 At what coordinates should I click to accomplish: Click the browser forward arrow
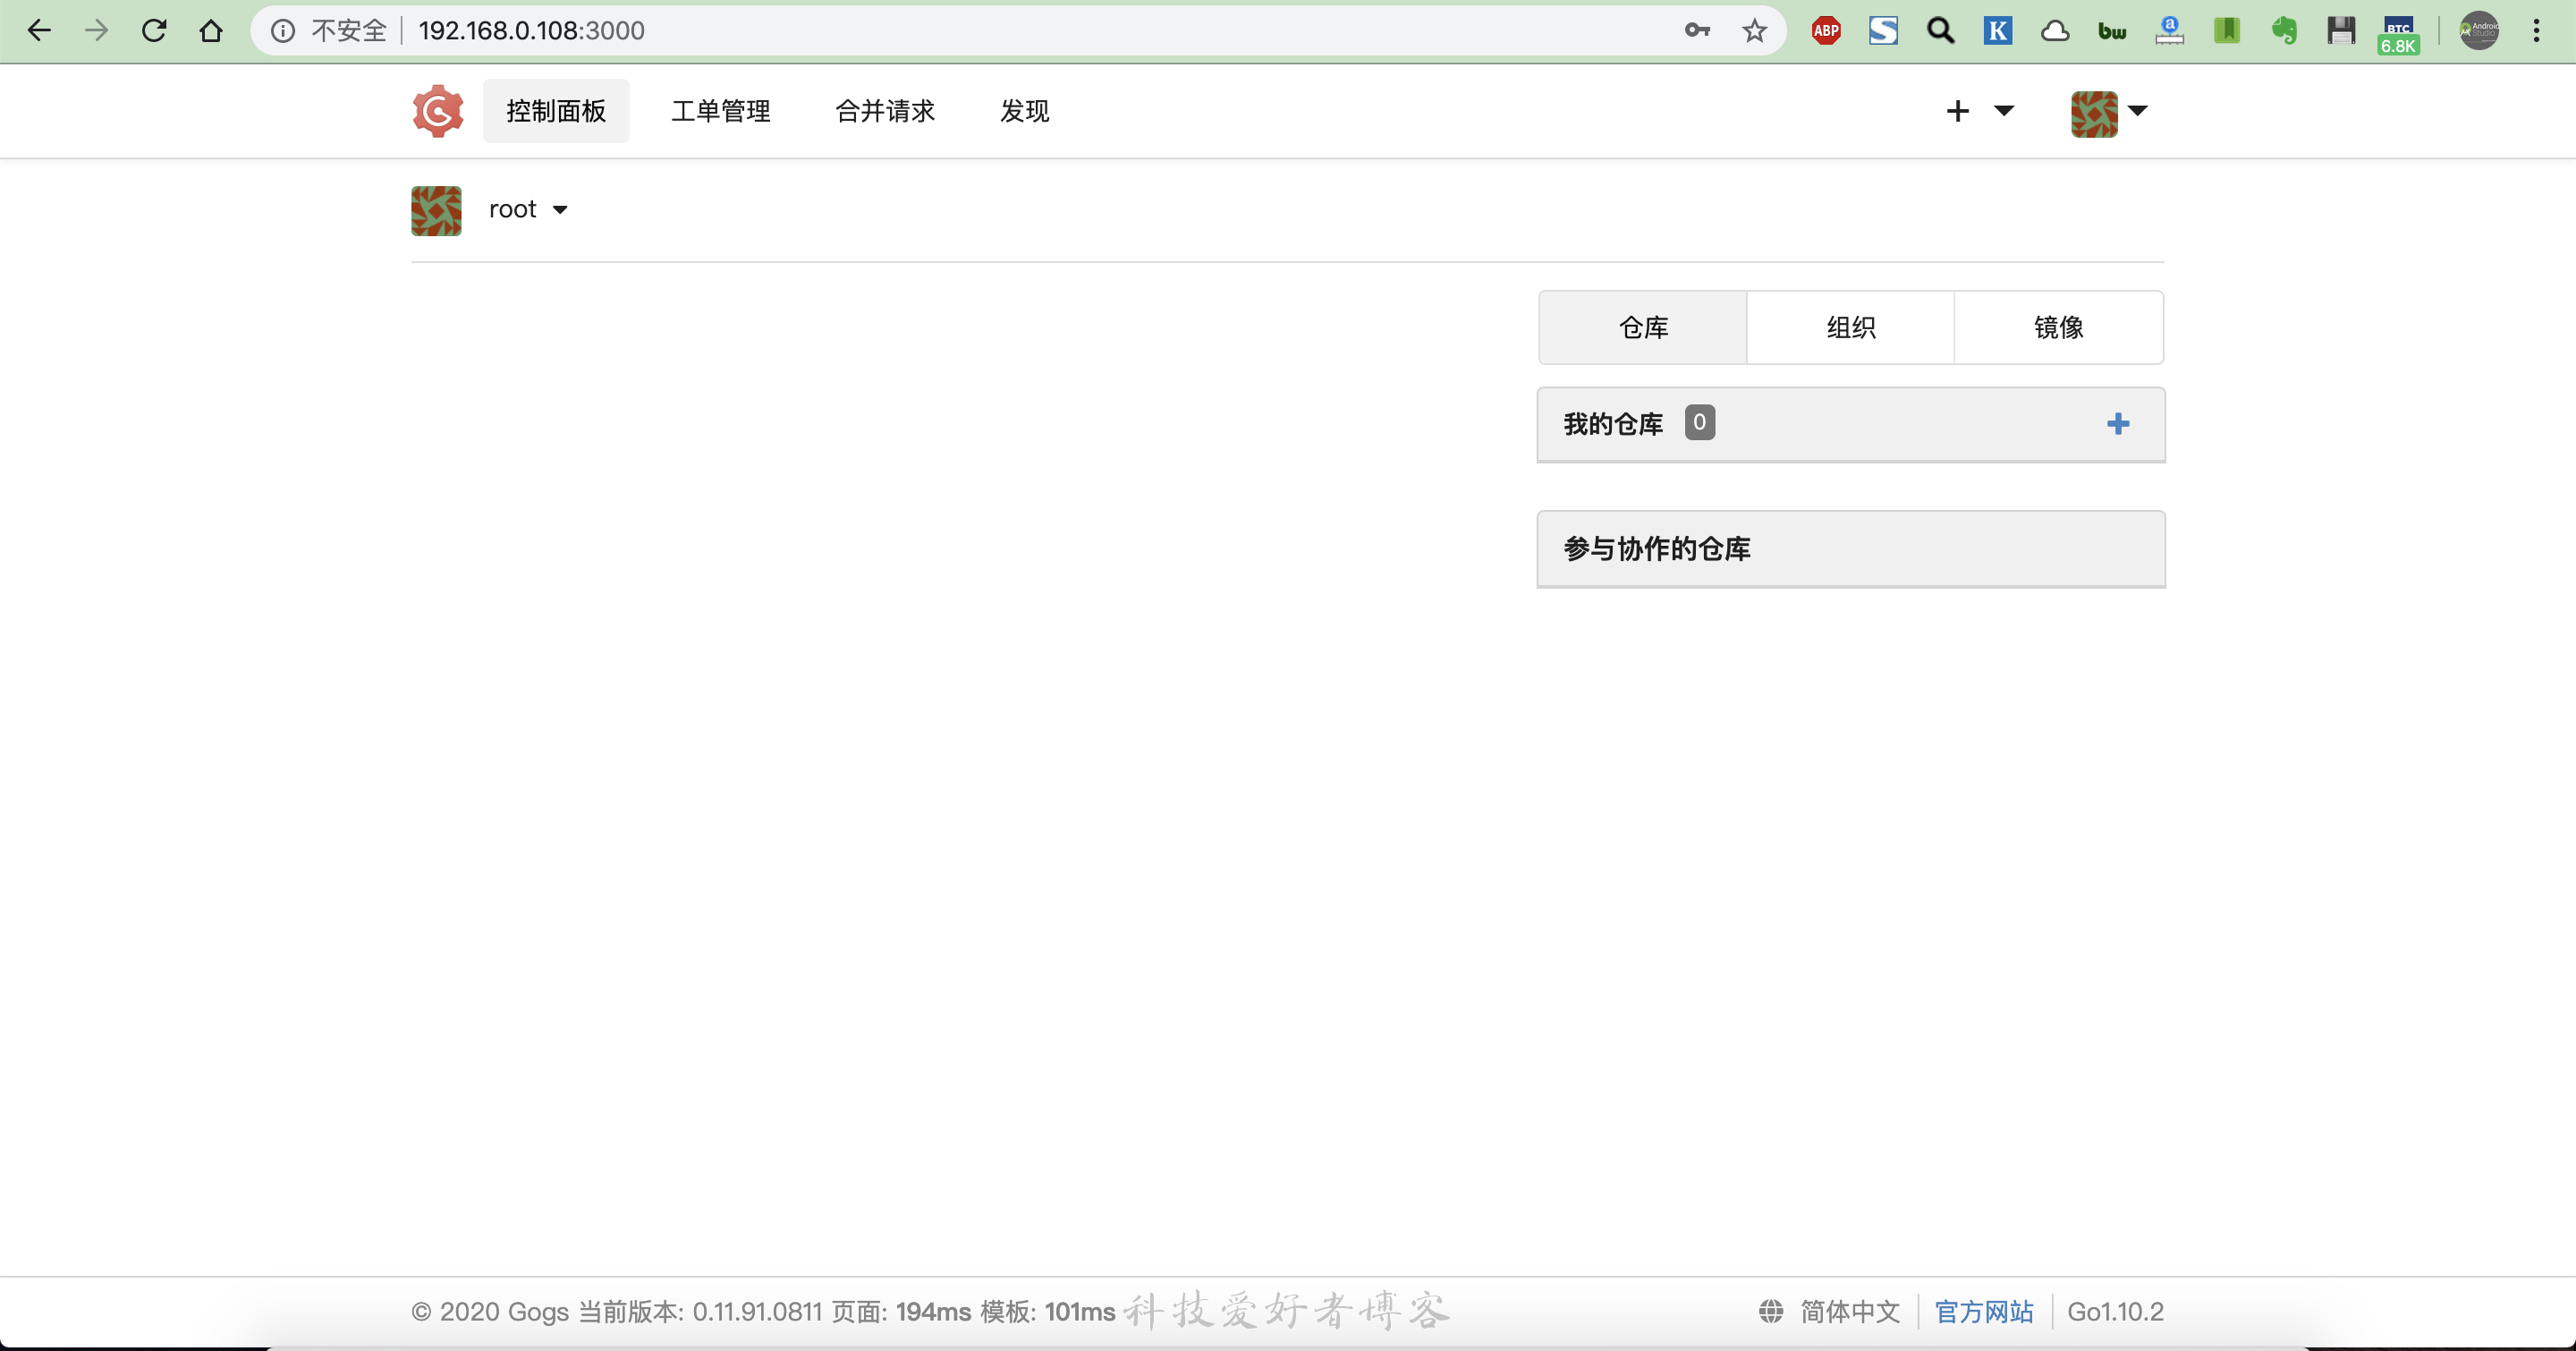96,31
